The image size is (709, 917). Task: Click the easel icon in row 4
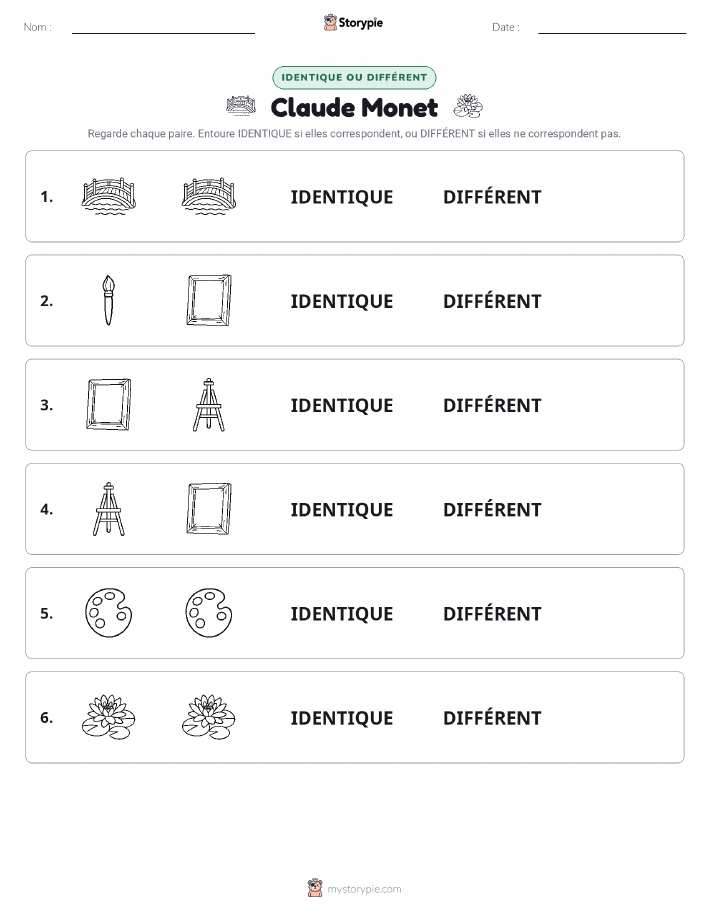point(108,509)
